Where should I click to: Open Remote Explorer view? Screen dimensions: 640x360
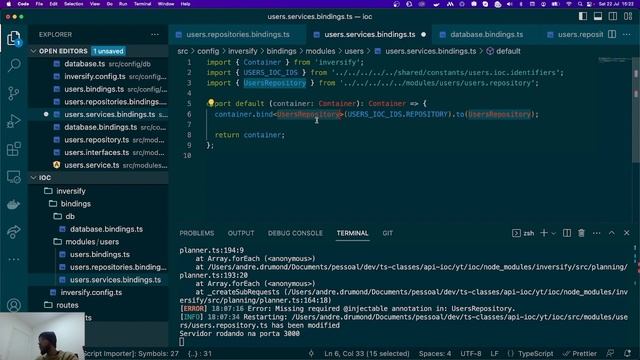[14, 177]
